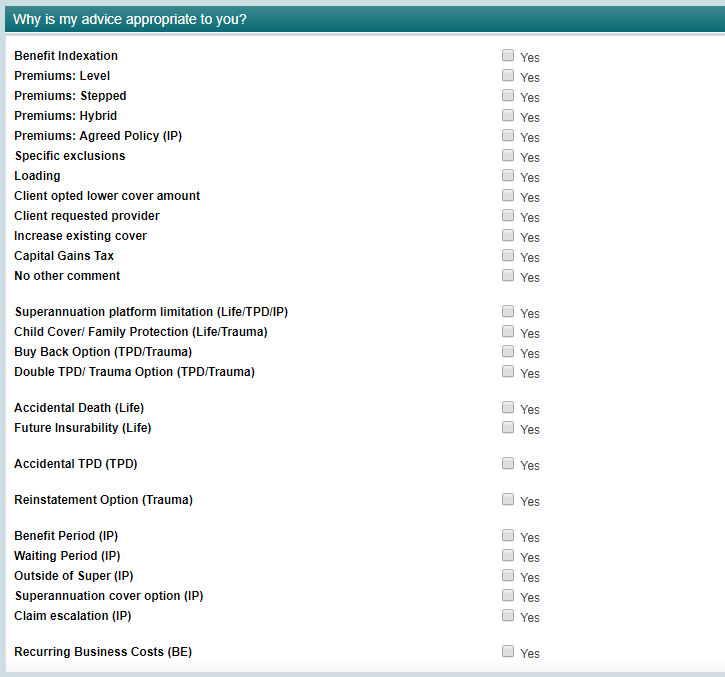
Task: Check Outside of Super (IP) box
Action: click(508, 575)
